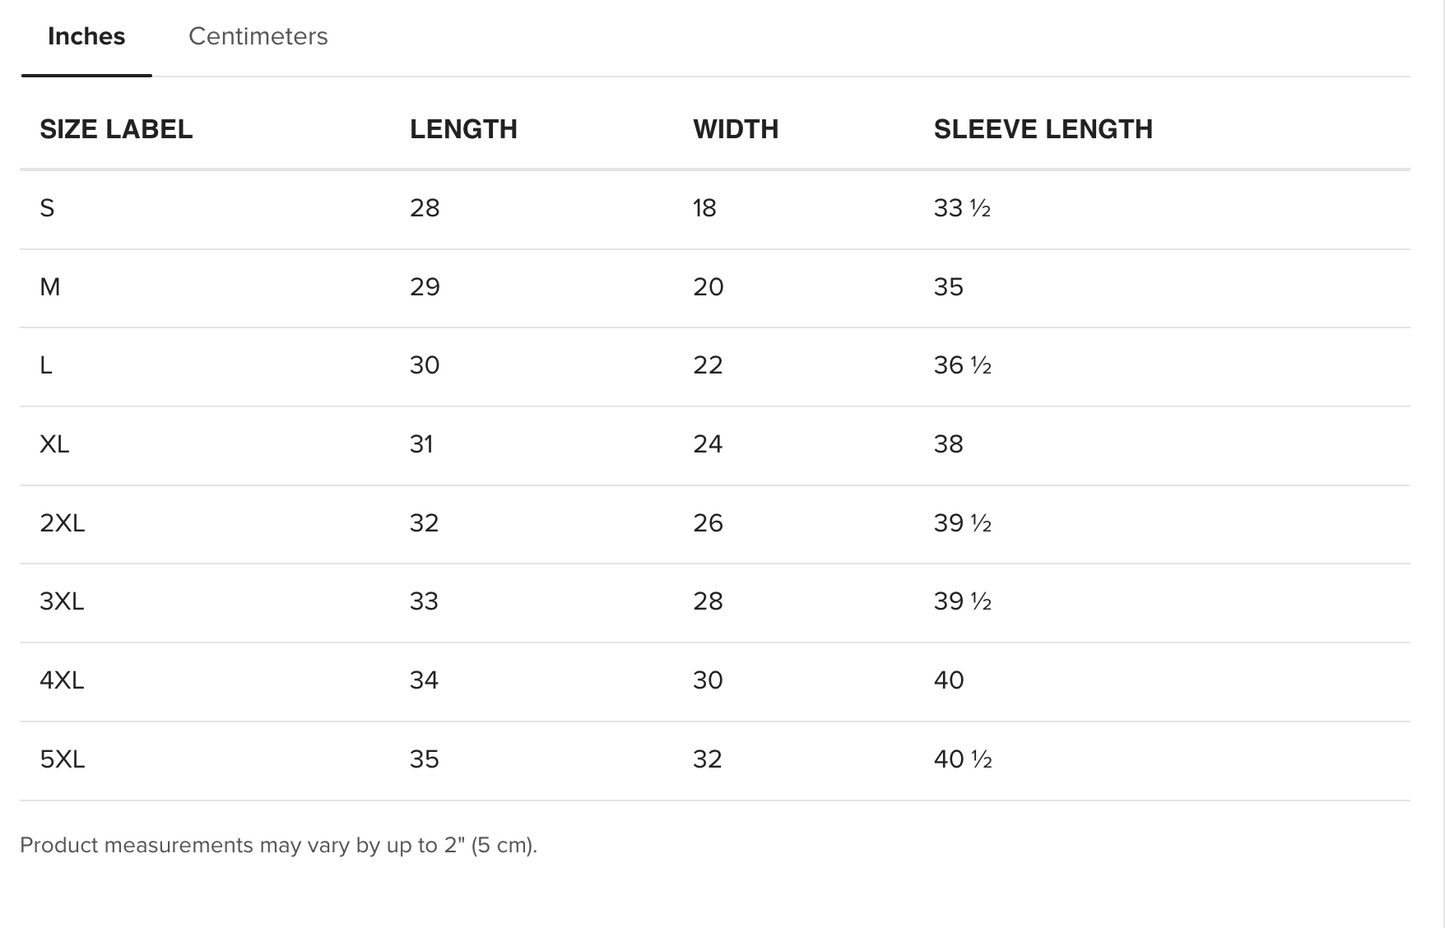Viewport: 1445px width, 928px height.
Task: Click the WIDTH column header
Action: (735, 129)
